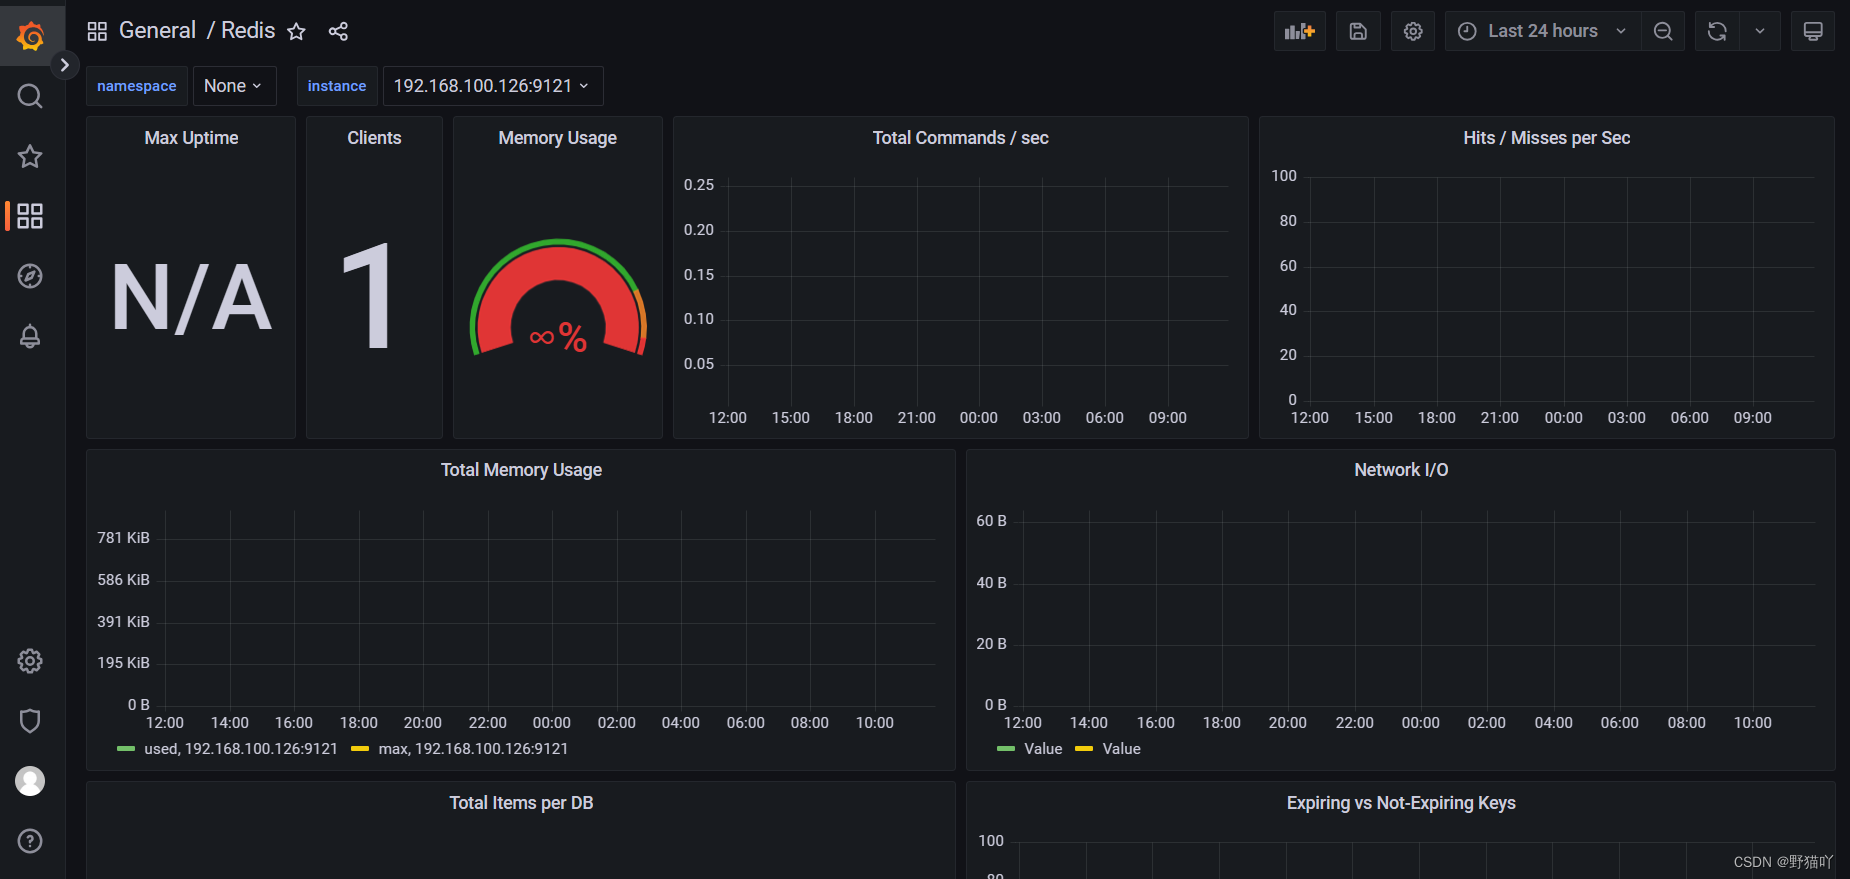
Task: Open the Starred dashboards sidebar icon
Action: tap(30, 156)
